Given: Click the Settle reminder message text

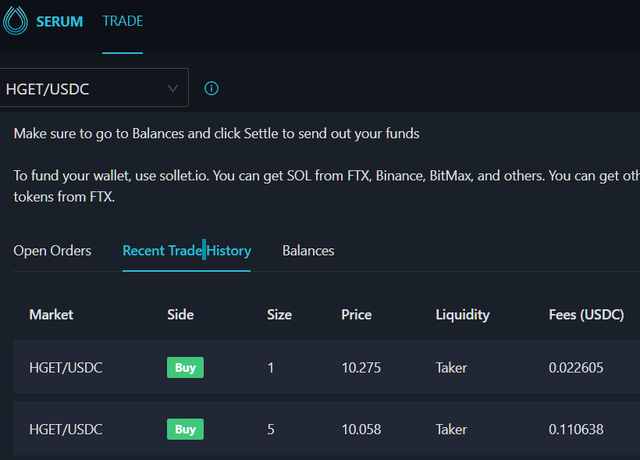Looking at the screenshot, I should point(216,133).
